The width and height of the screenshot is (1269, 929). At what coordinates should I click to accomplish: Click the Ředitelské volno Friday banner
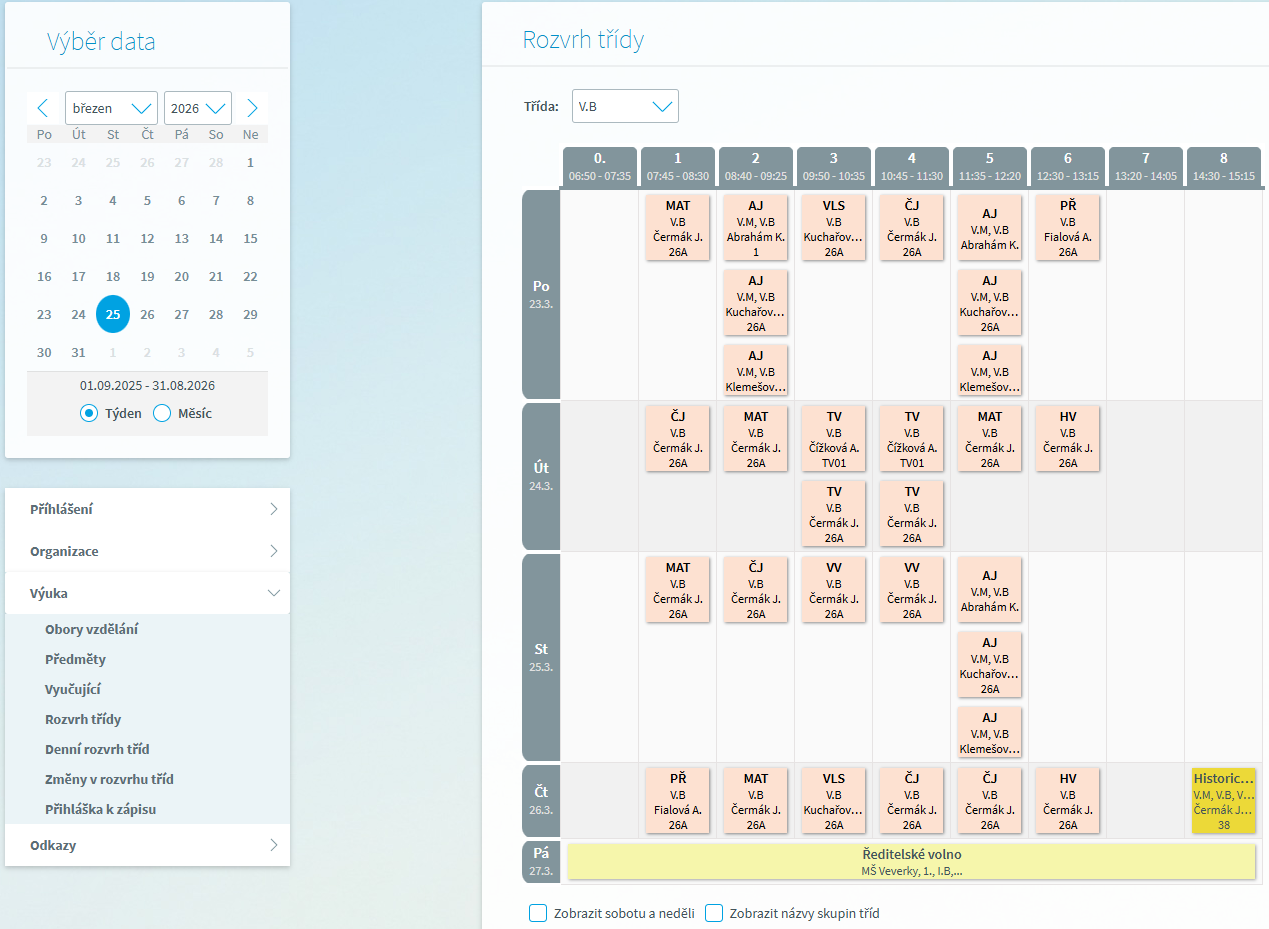tap(911, 862)
